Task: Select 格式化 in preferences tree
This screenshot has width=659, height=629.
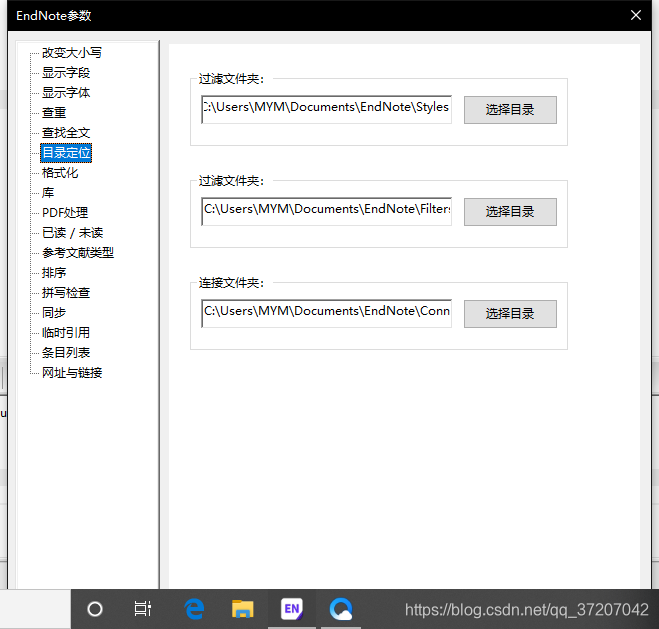Action: point(60,173)
